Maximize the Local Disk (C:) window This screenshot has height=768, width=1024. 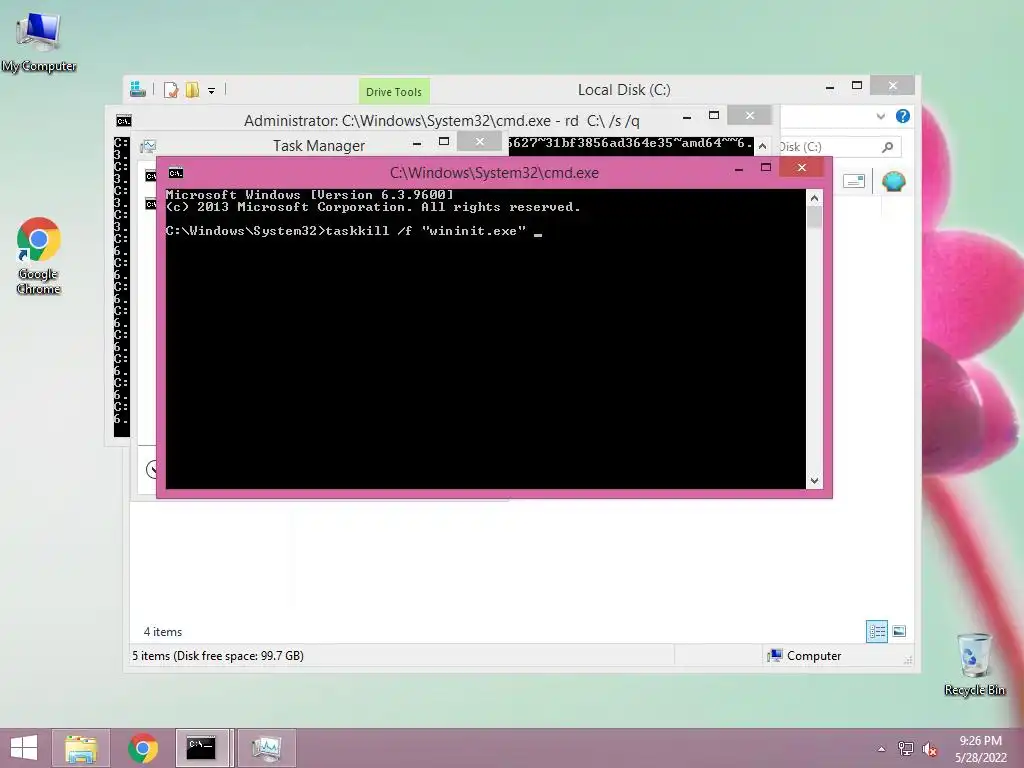857,86
